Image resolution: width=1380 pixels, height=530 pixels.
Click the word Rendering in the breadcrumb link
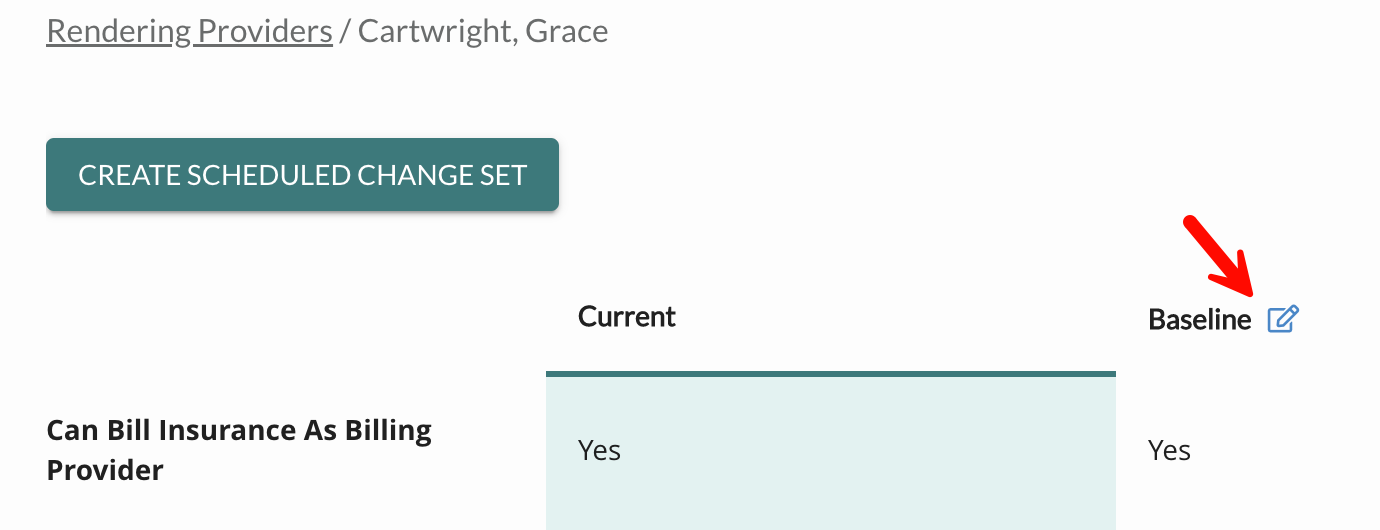[x=119, y=31]
